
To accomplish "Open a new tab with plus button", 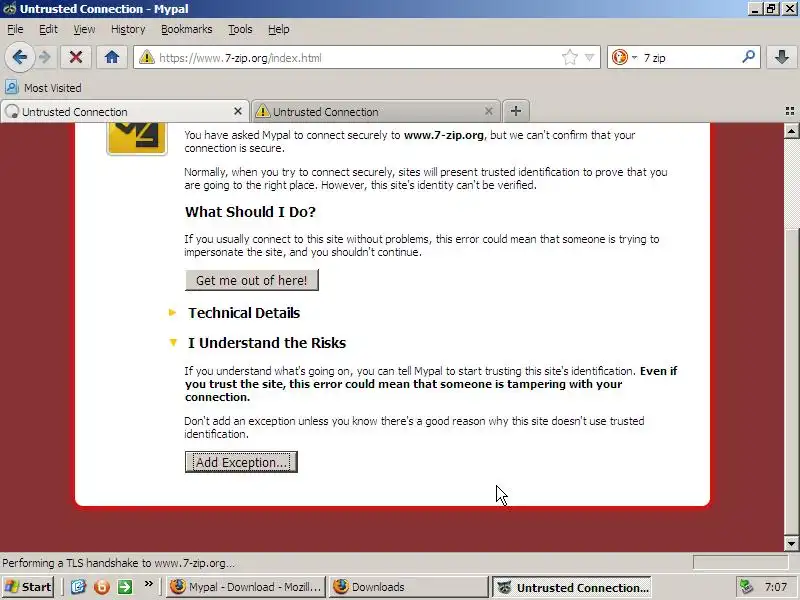I will pyautogui.click(x=516, y=111).
